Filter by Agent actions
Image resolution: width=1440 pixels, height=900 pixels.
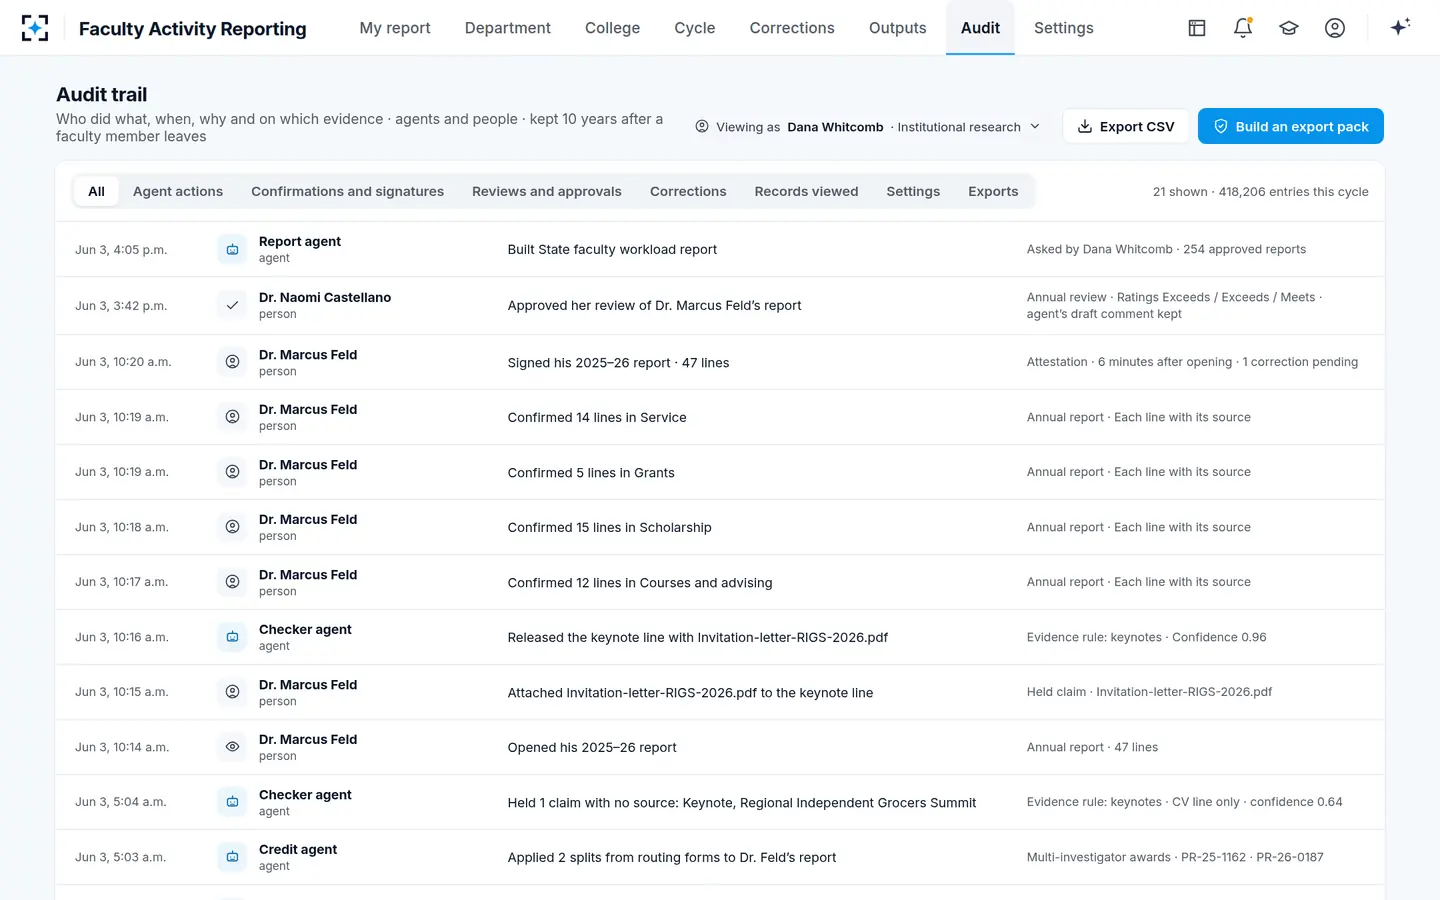click(x=178, y=191)
